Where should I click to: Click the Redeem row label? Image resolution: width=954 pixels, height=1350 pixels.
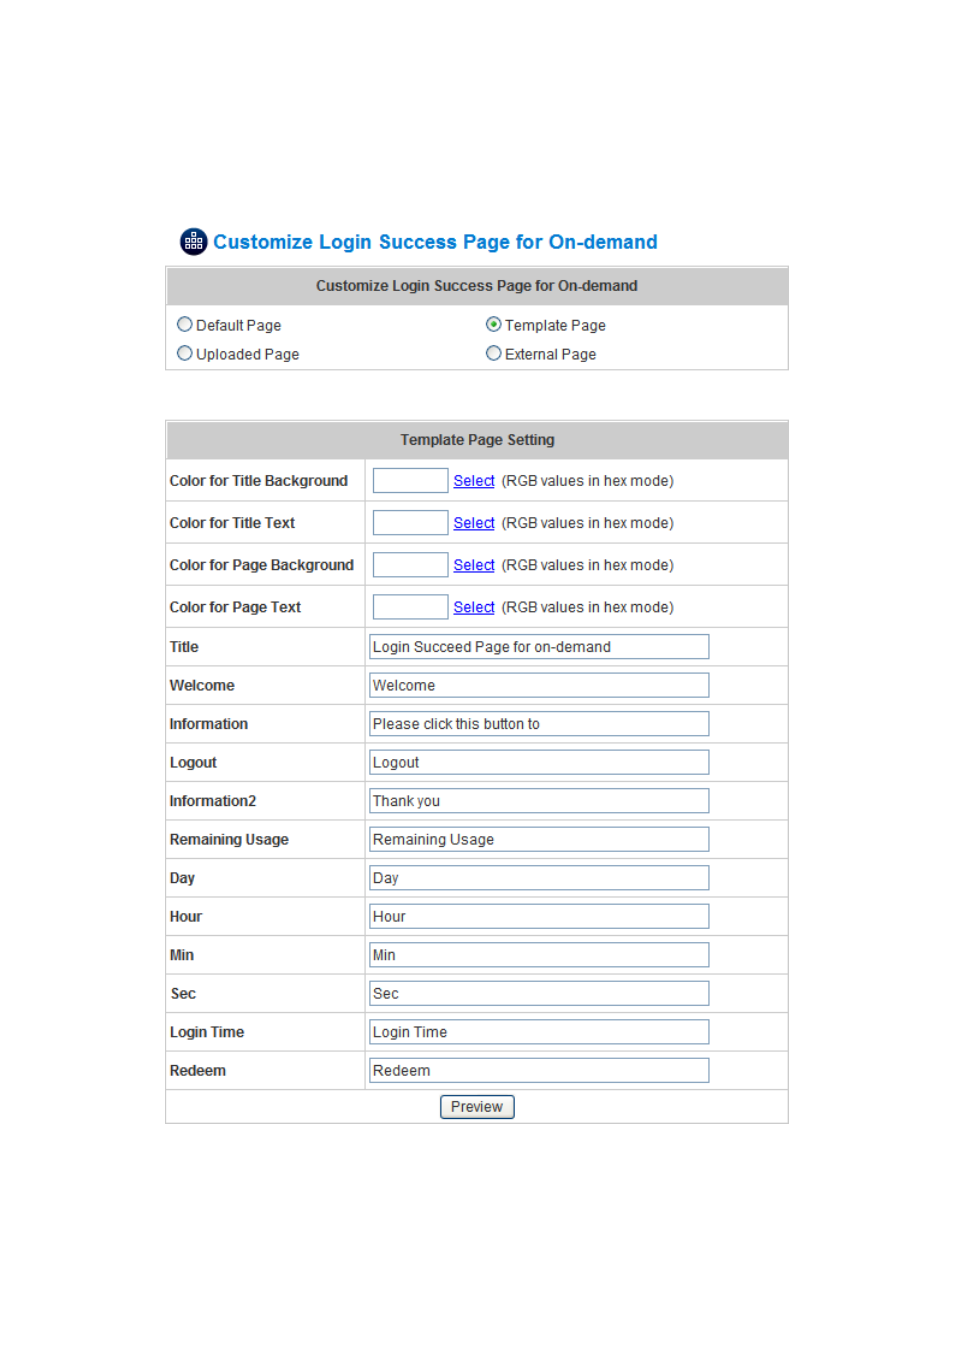198,1071
